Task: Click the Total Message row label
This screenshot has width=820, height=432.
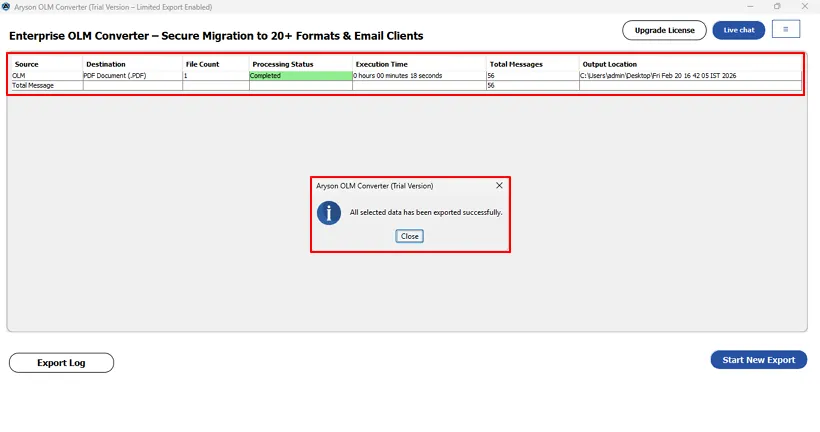Action: [33, 86]
